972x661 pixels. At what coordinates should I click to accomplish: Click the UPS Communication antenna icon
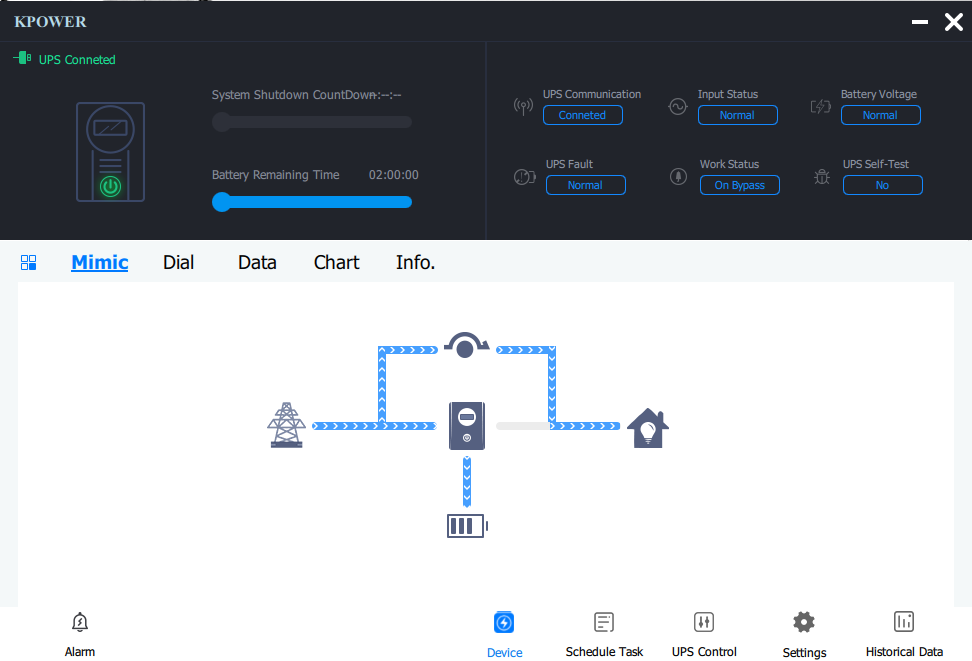coord(523,107)
